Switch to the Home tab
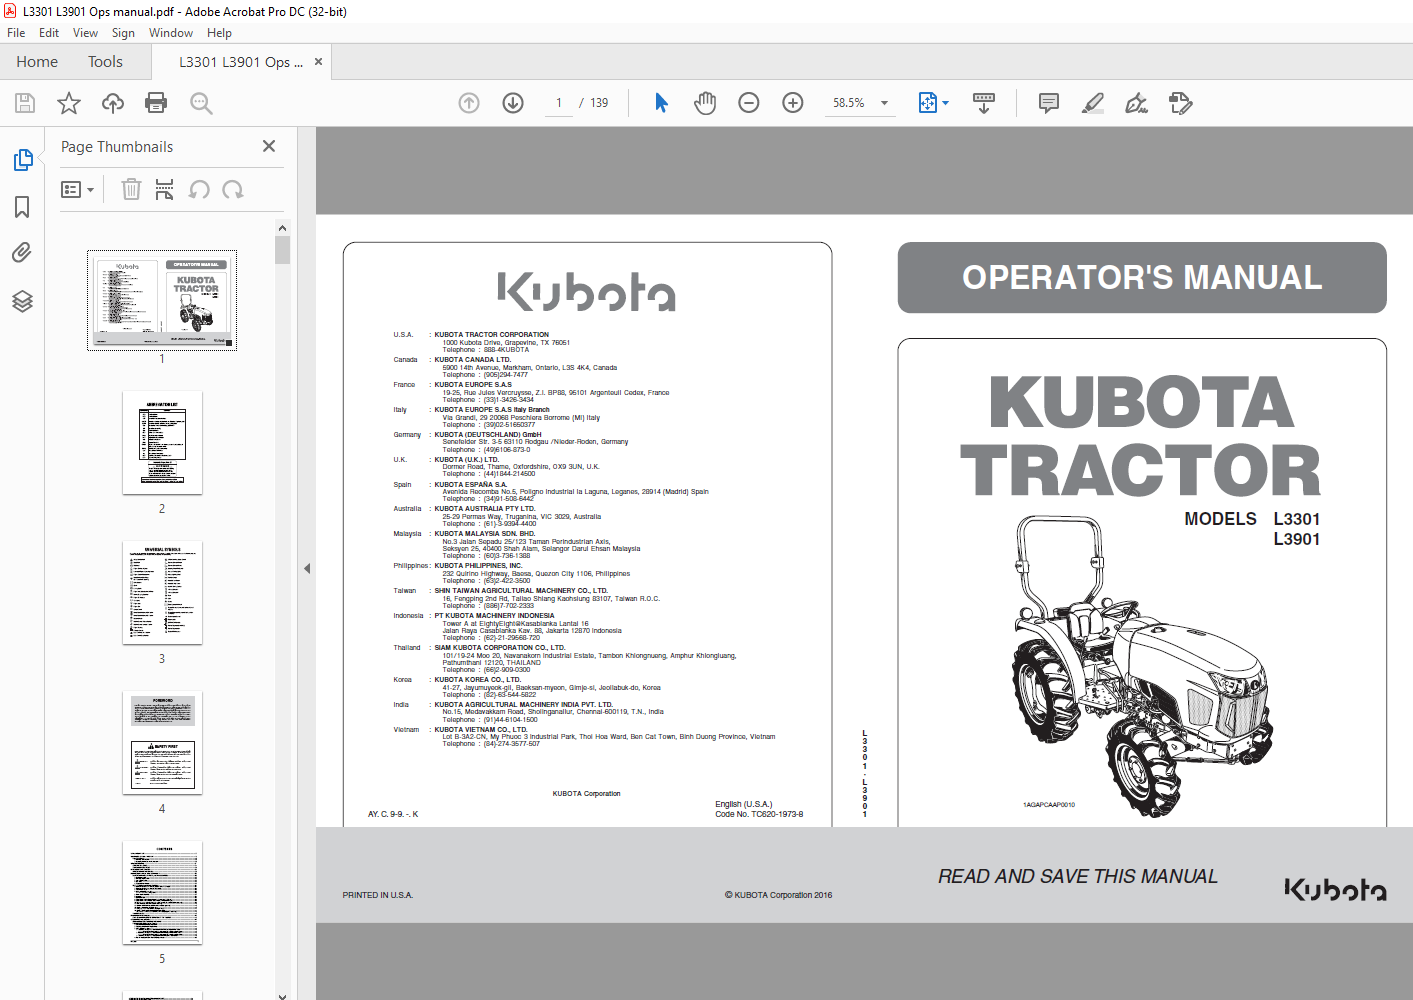Viewport: 1413px width, 1000px height. point(37,62)
